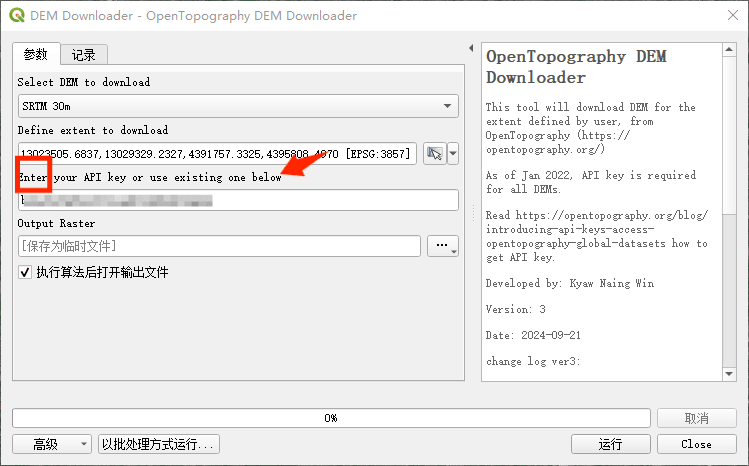
Task: Click the 'Select DEM to download' label
Action: pyautogui.click(x=84, y=82)
